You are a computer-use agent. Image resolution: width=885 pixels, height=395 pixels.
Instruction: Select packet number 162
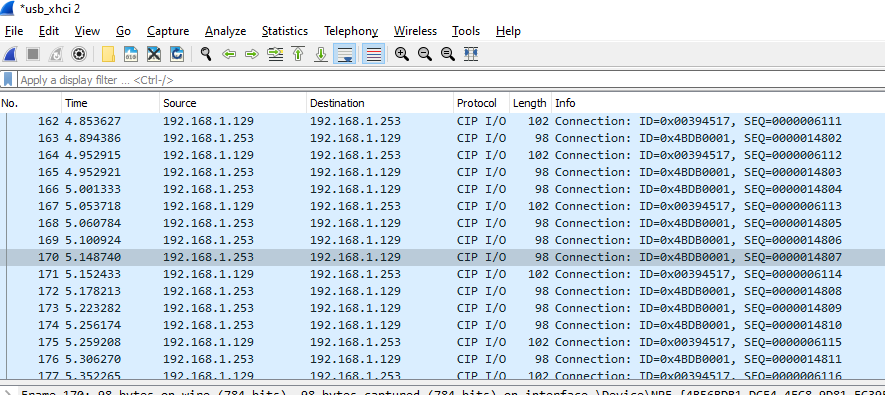442,121
